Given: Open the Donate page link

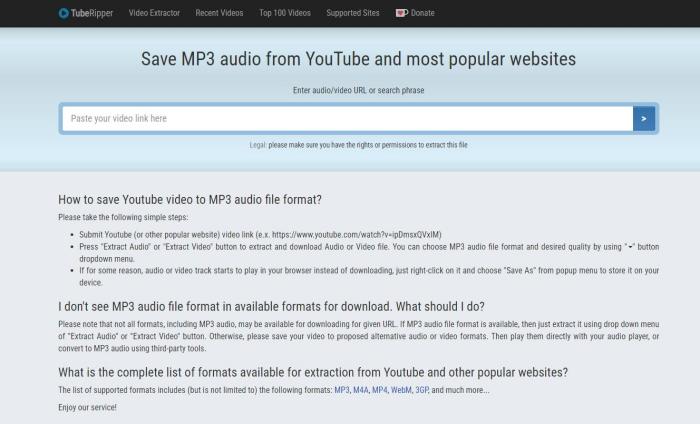Looking at the screenshot, I should pyautogui.click(x=422, y=13).
